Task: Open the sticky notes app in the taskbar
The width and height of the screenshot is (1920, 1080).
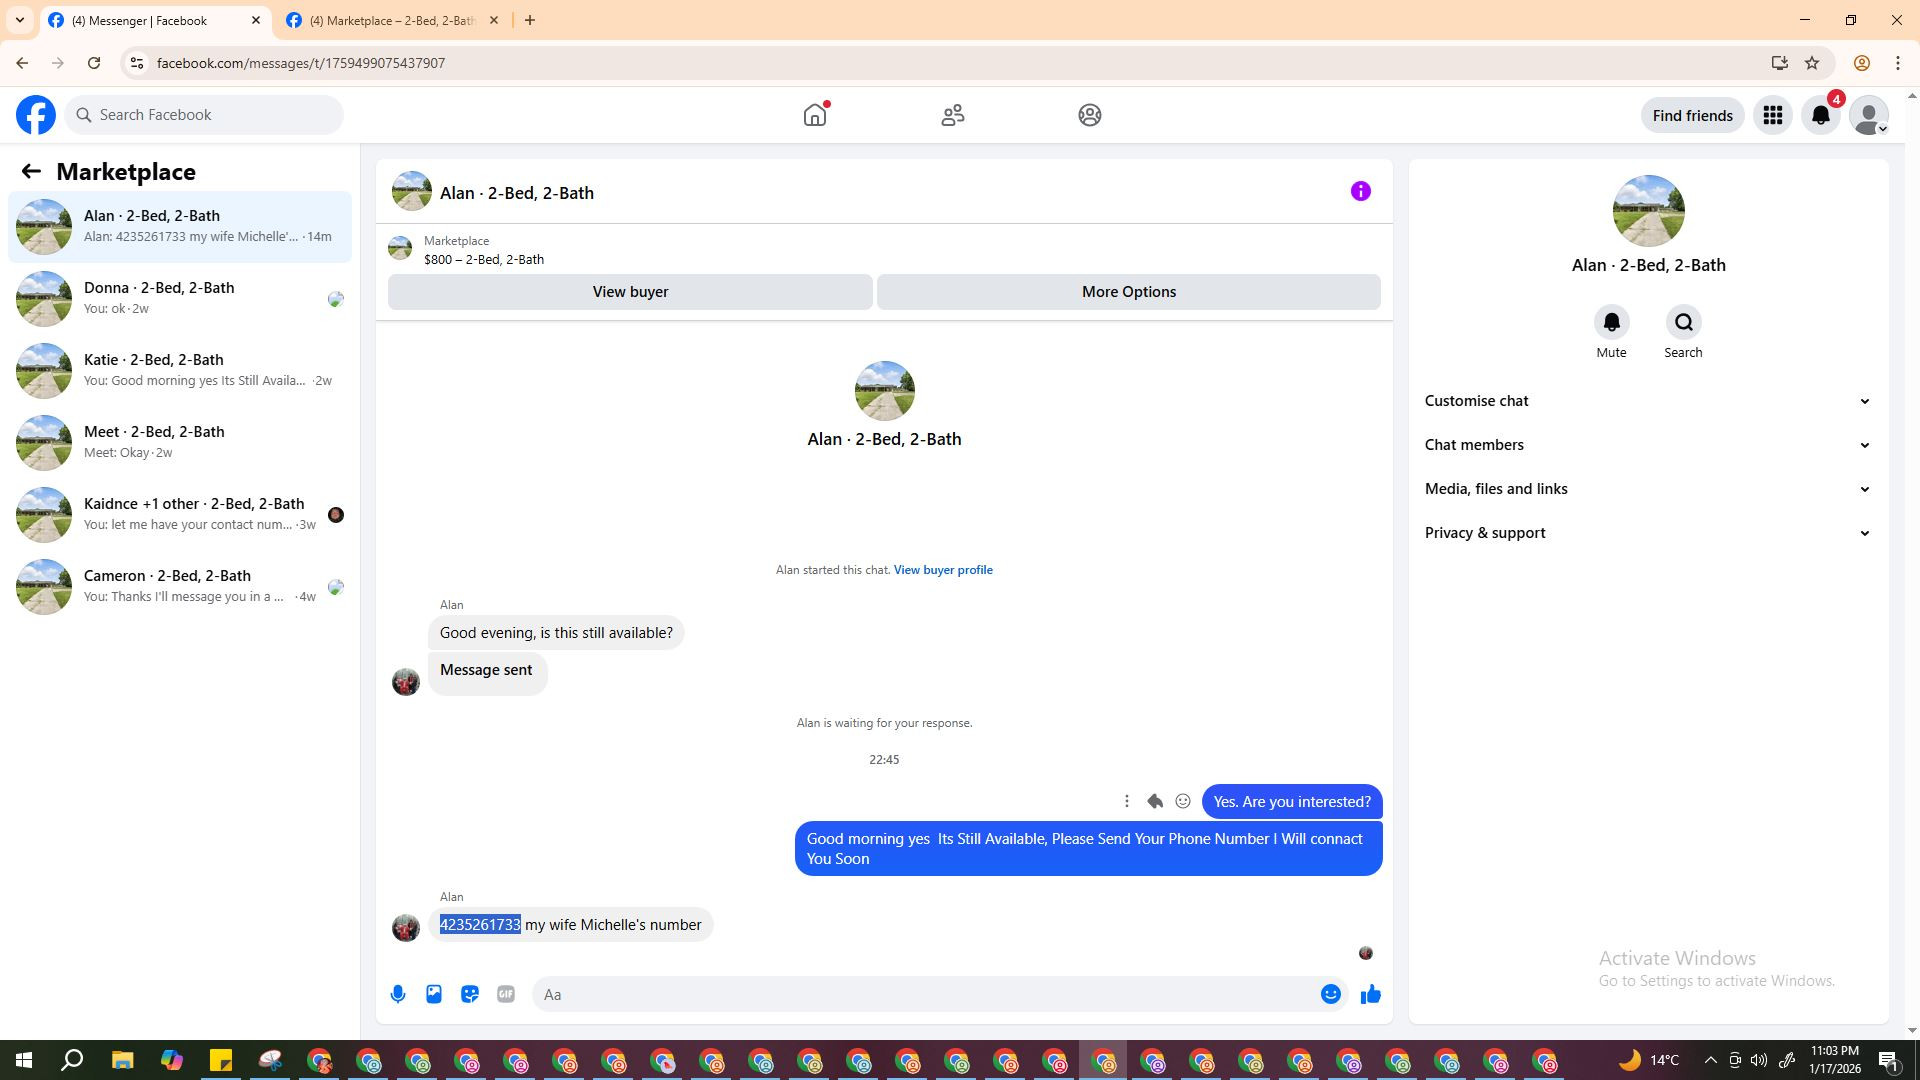Action: [221, 1060]
